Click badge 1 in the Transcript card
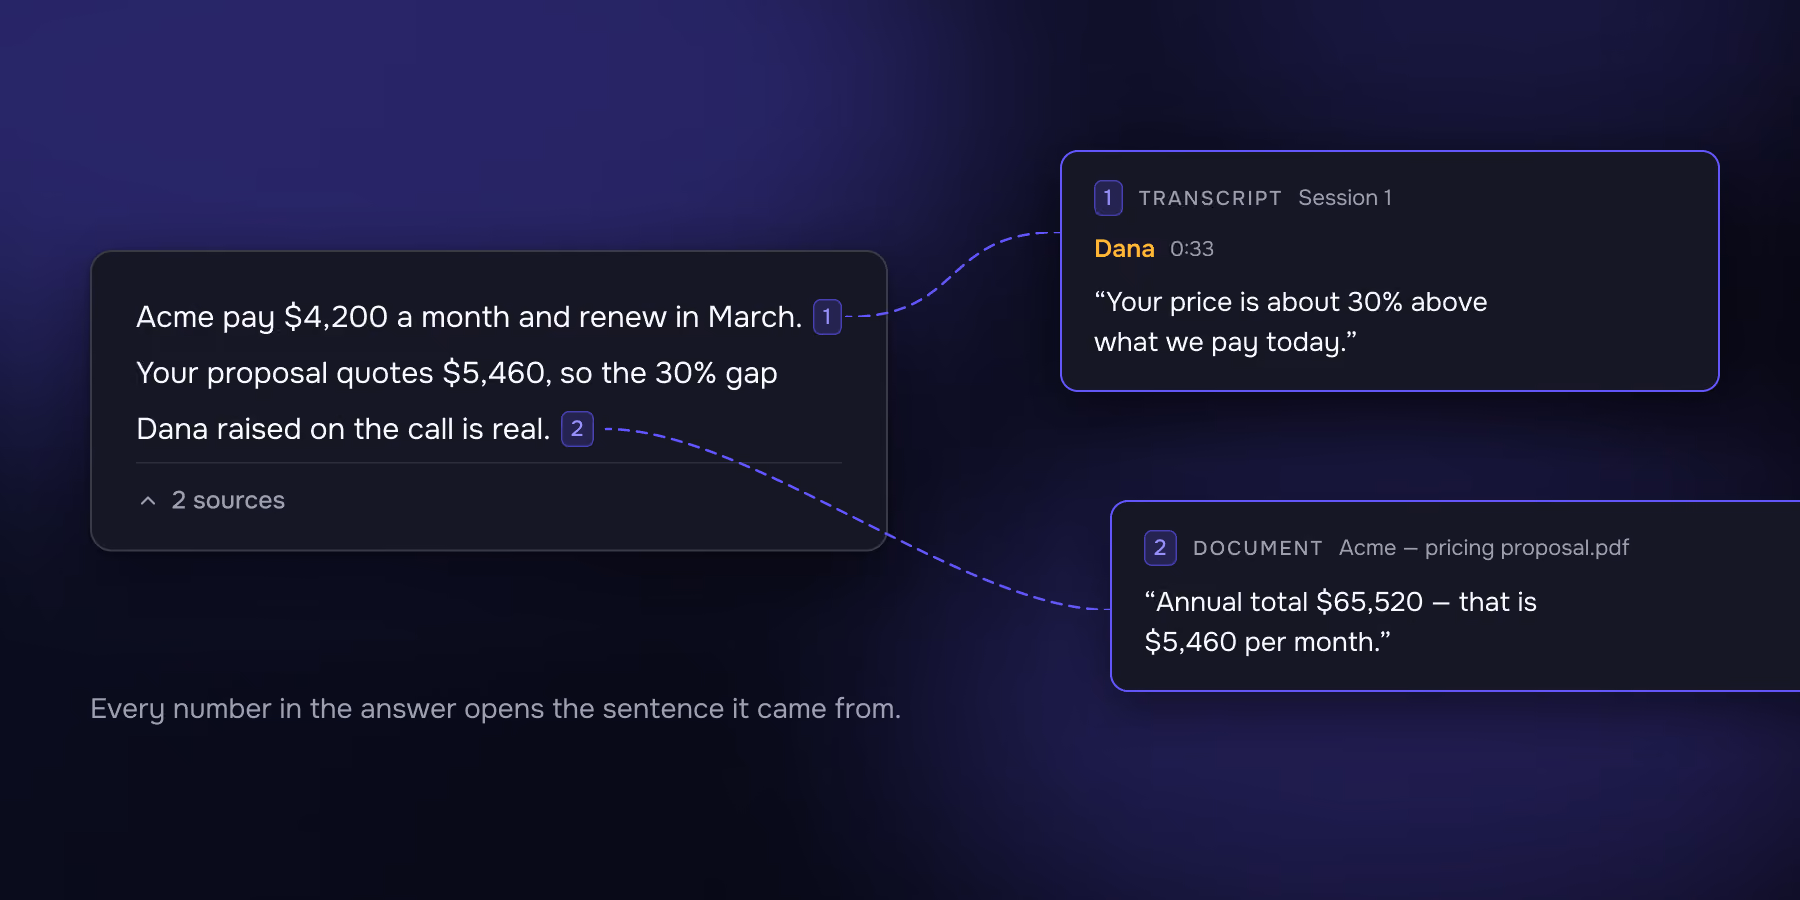1800x900 pixels. click(1108, 198)
